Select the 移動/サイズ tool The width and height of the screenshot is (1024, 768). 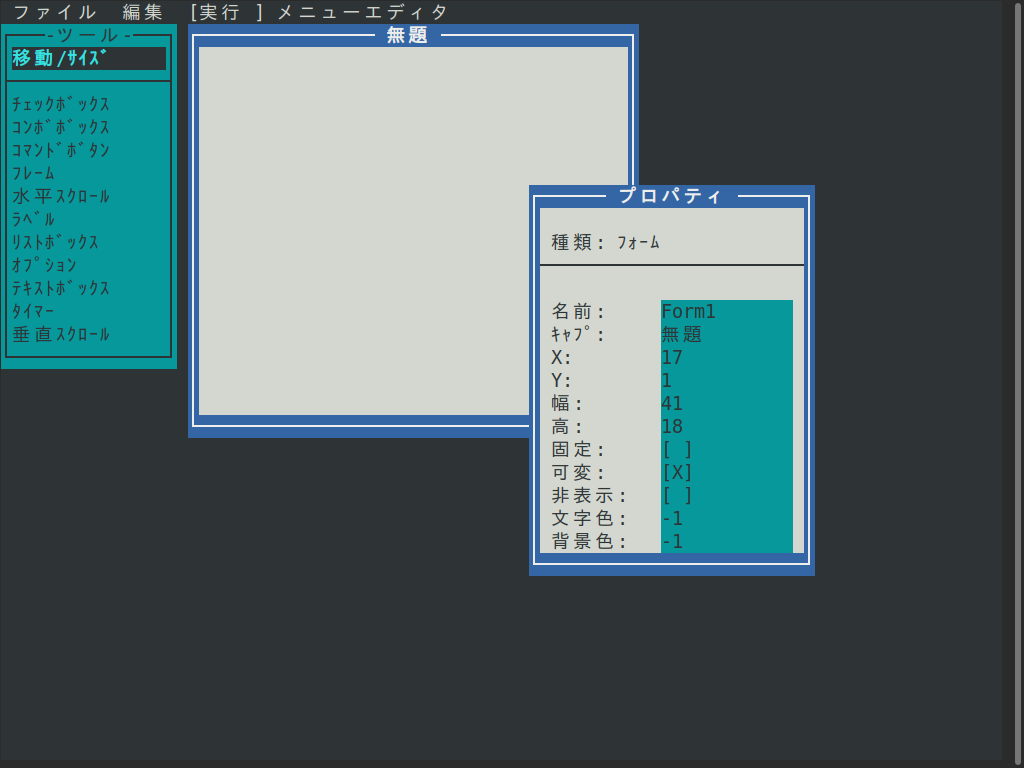pos(88,58)
